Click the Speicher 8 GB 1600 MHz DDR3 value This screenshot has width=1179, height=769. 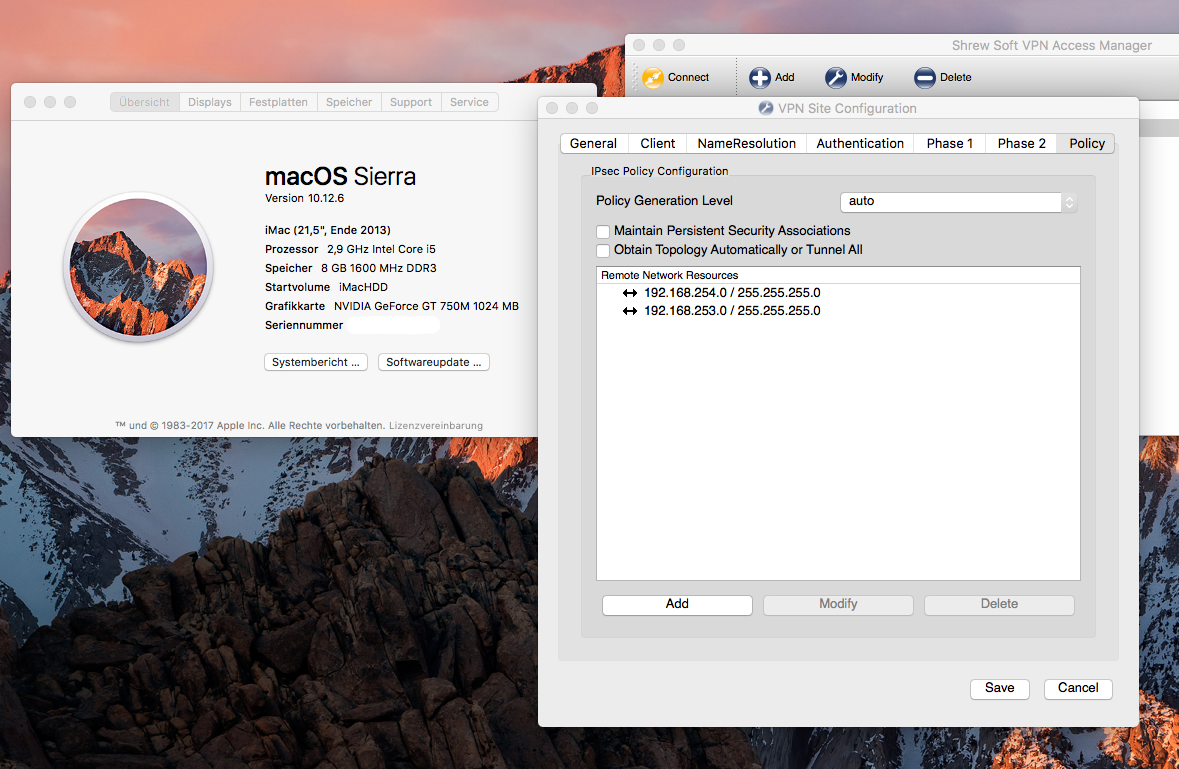pyautogui.click(x=379, y=268)
